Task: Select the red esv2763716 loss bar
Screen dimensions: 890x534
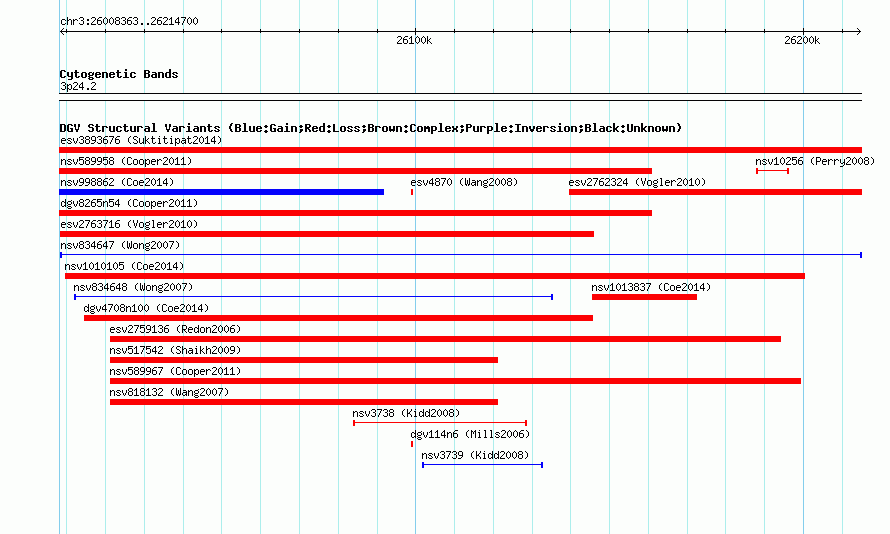Action: point(326,234)
